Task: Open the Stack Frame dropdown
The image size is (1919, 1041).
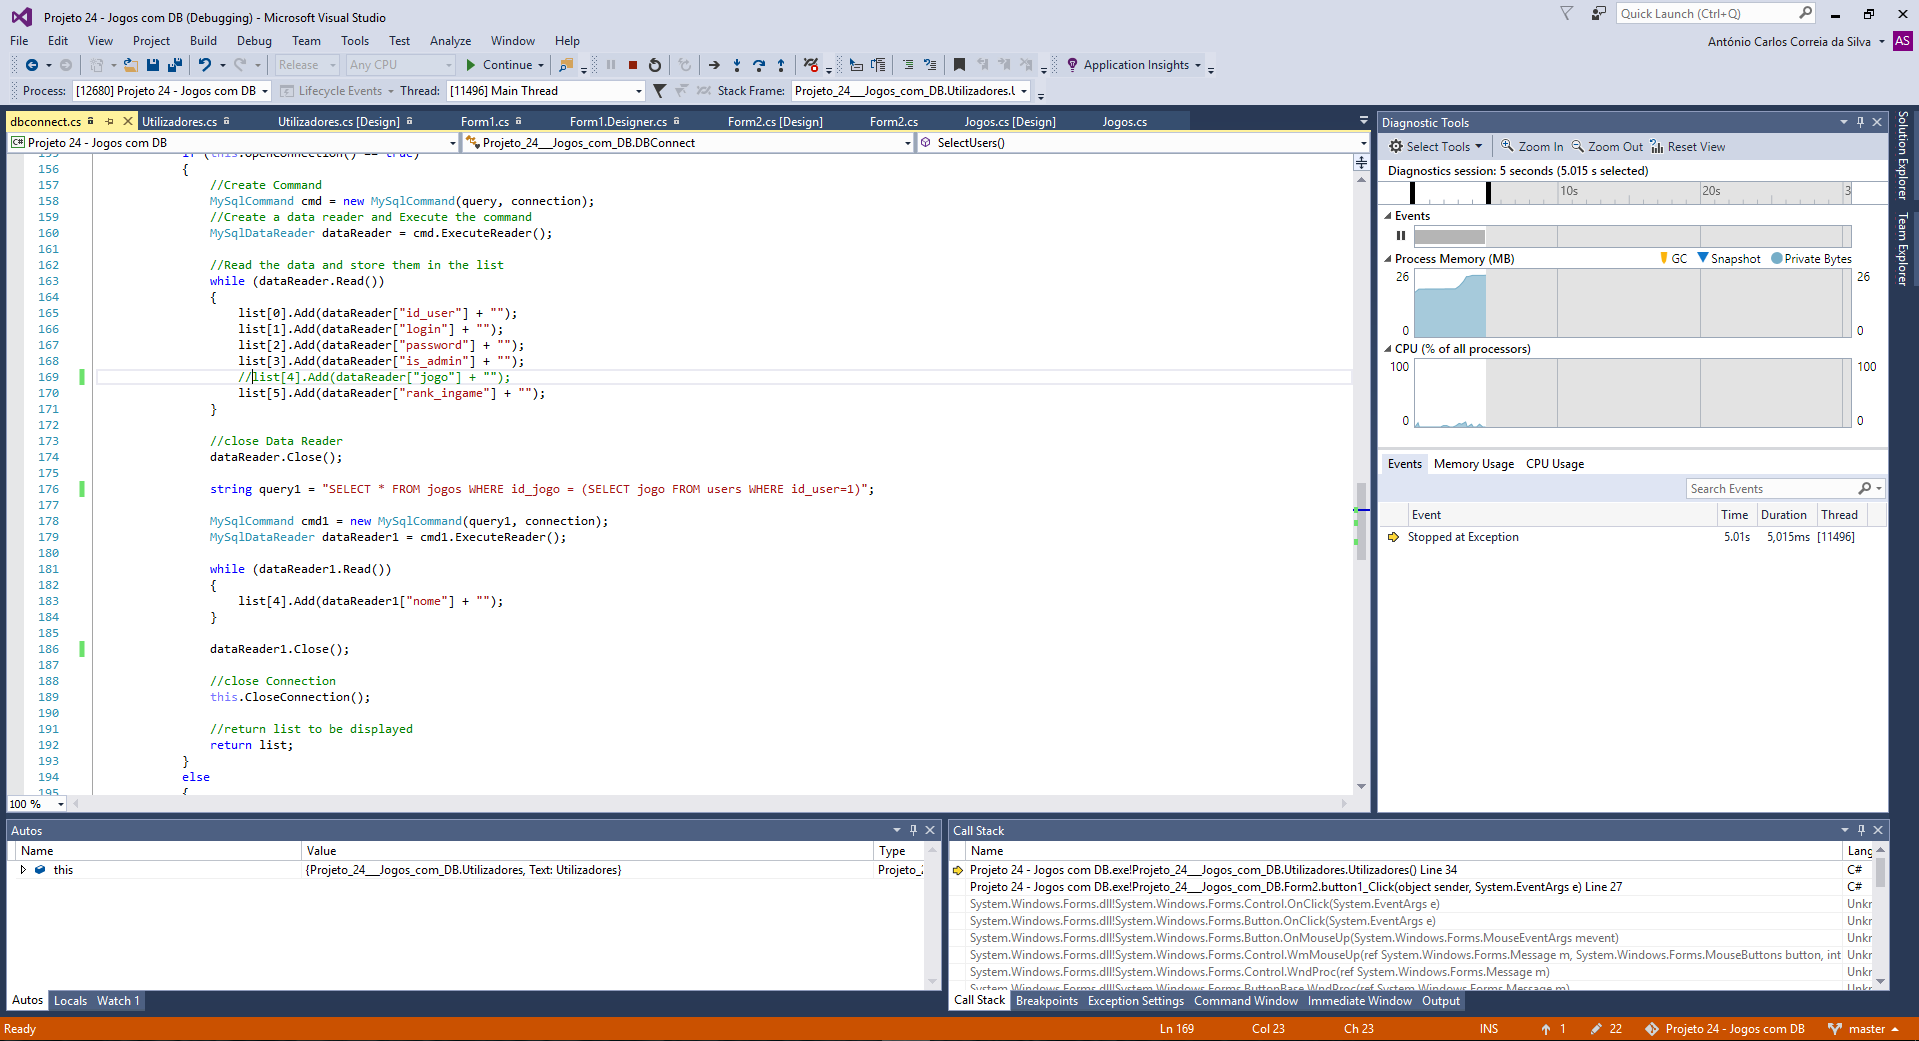Action: tap(1024, 91)
